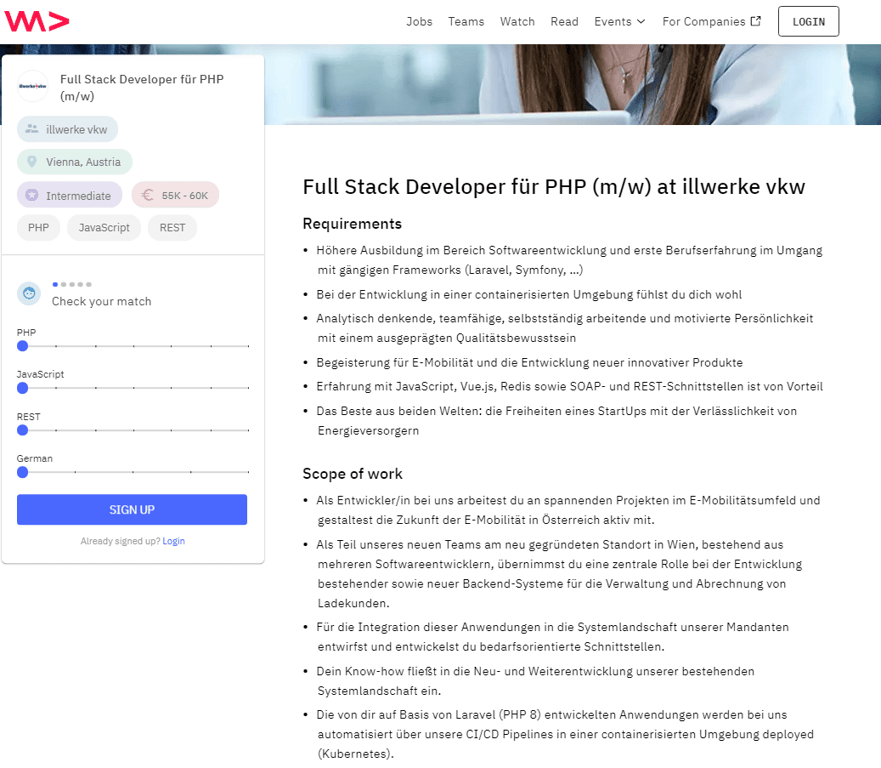Click the German language slider handle
This screenshot has width=881, height=768.
tap(22, 472)
